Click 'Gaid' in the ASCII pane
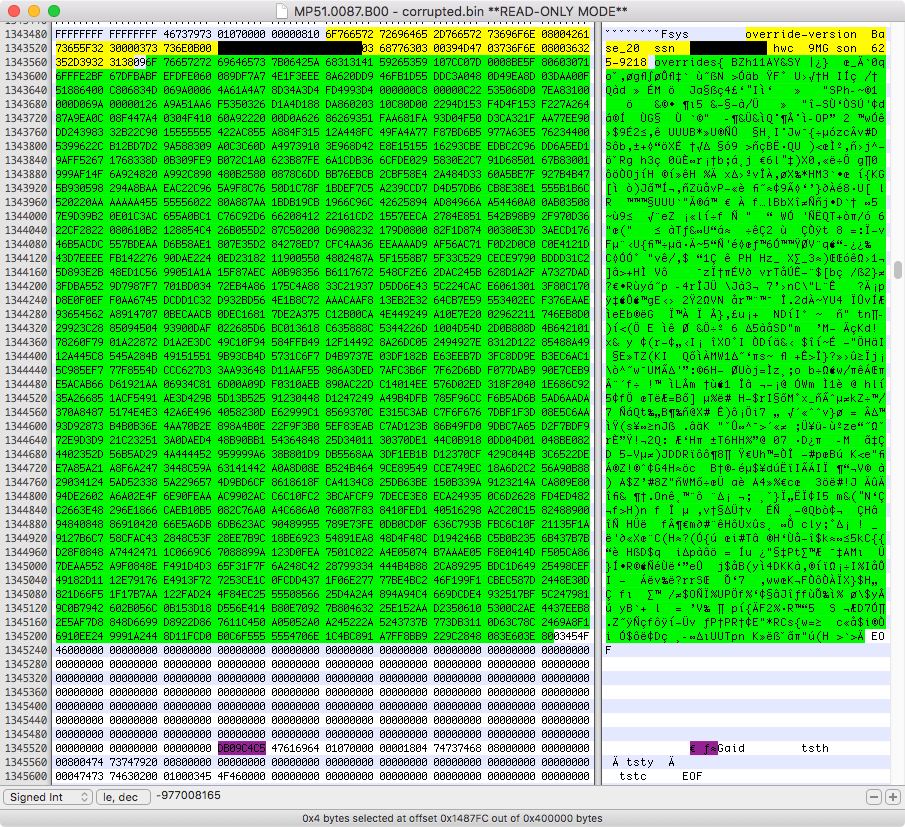Image resolution: width=905 pixels, height=827 pixels. pyautogui.click(x=731, y=748)
